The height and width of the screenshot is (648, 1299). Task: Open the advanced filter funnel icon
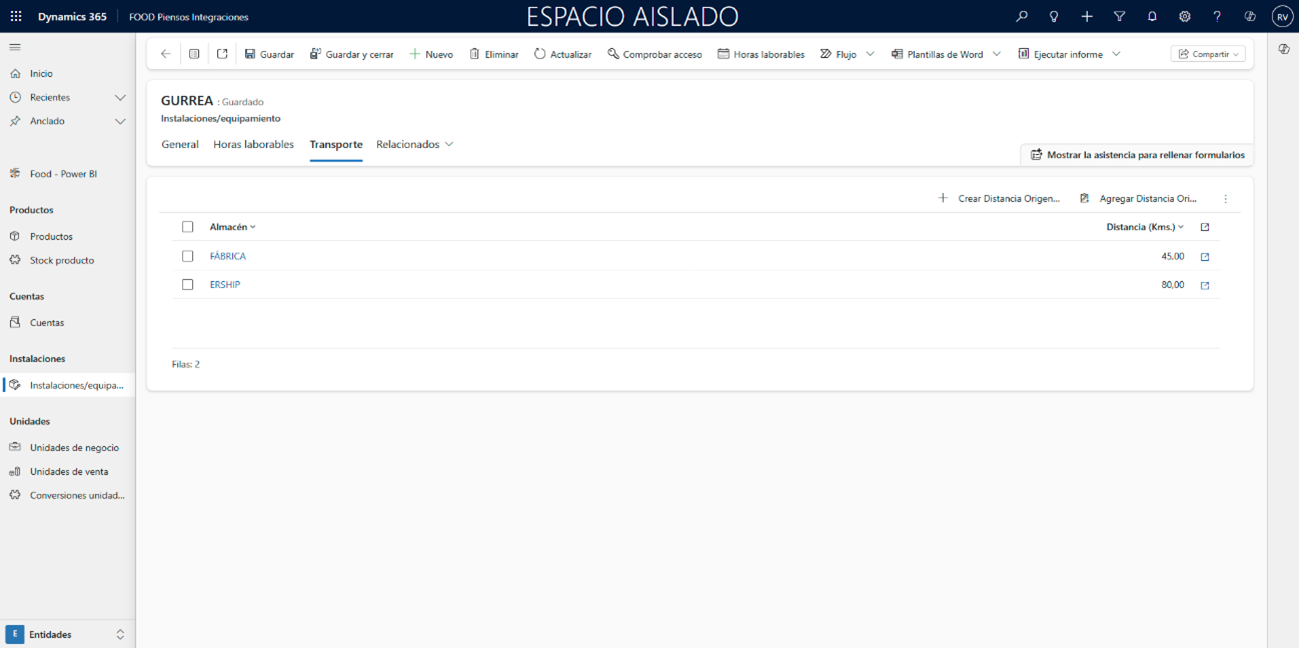(1119, 17)
